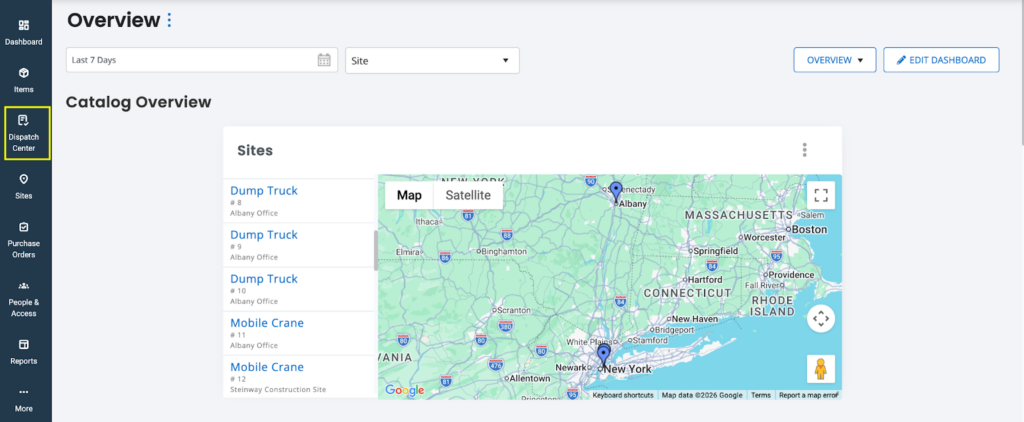Open Sites card three-dot menu

coord(804,150)
